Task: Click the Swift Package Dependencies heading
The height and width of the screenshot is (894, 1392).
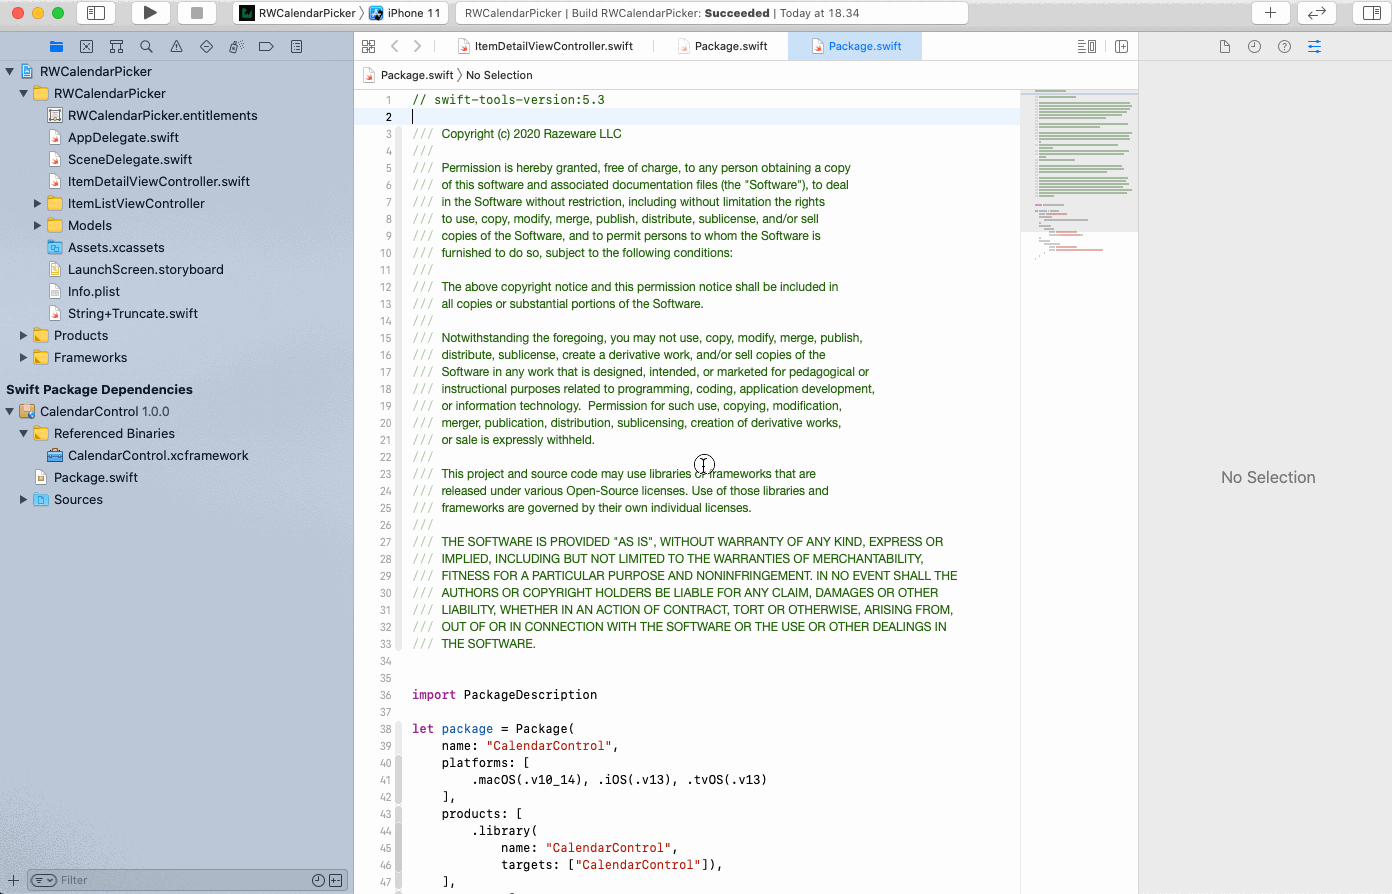Action: tap(99, 389)
